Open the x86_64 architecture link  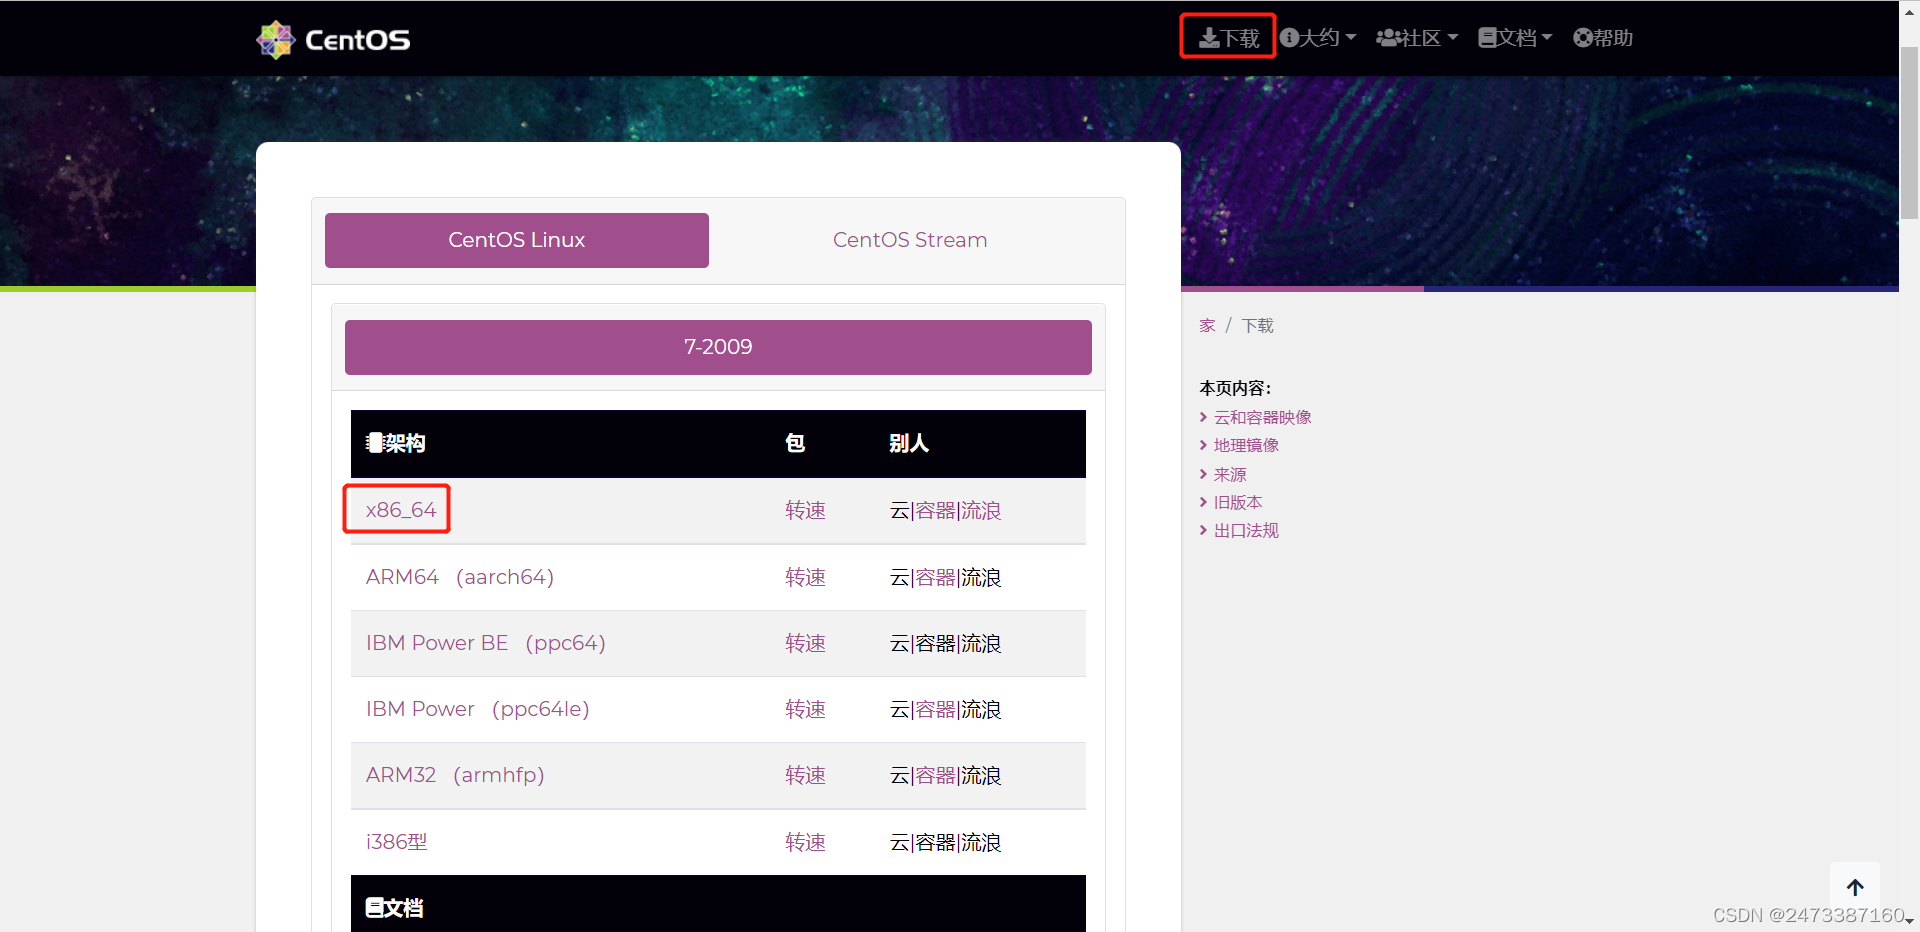click(x=401, y=510)
